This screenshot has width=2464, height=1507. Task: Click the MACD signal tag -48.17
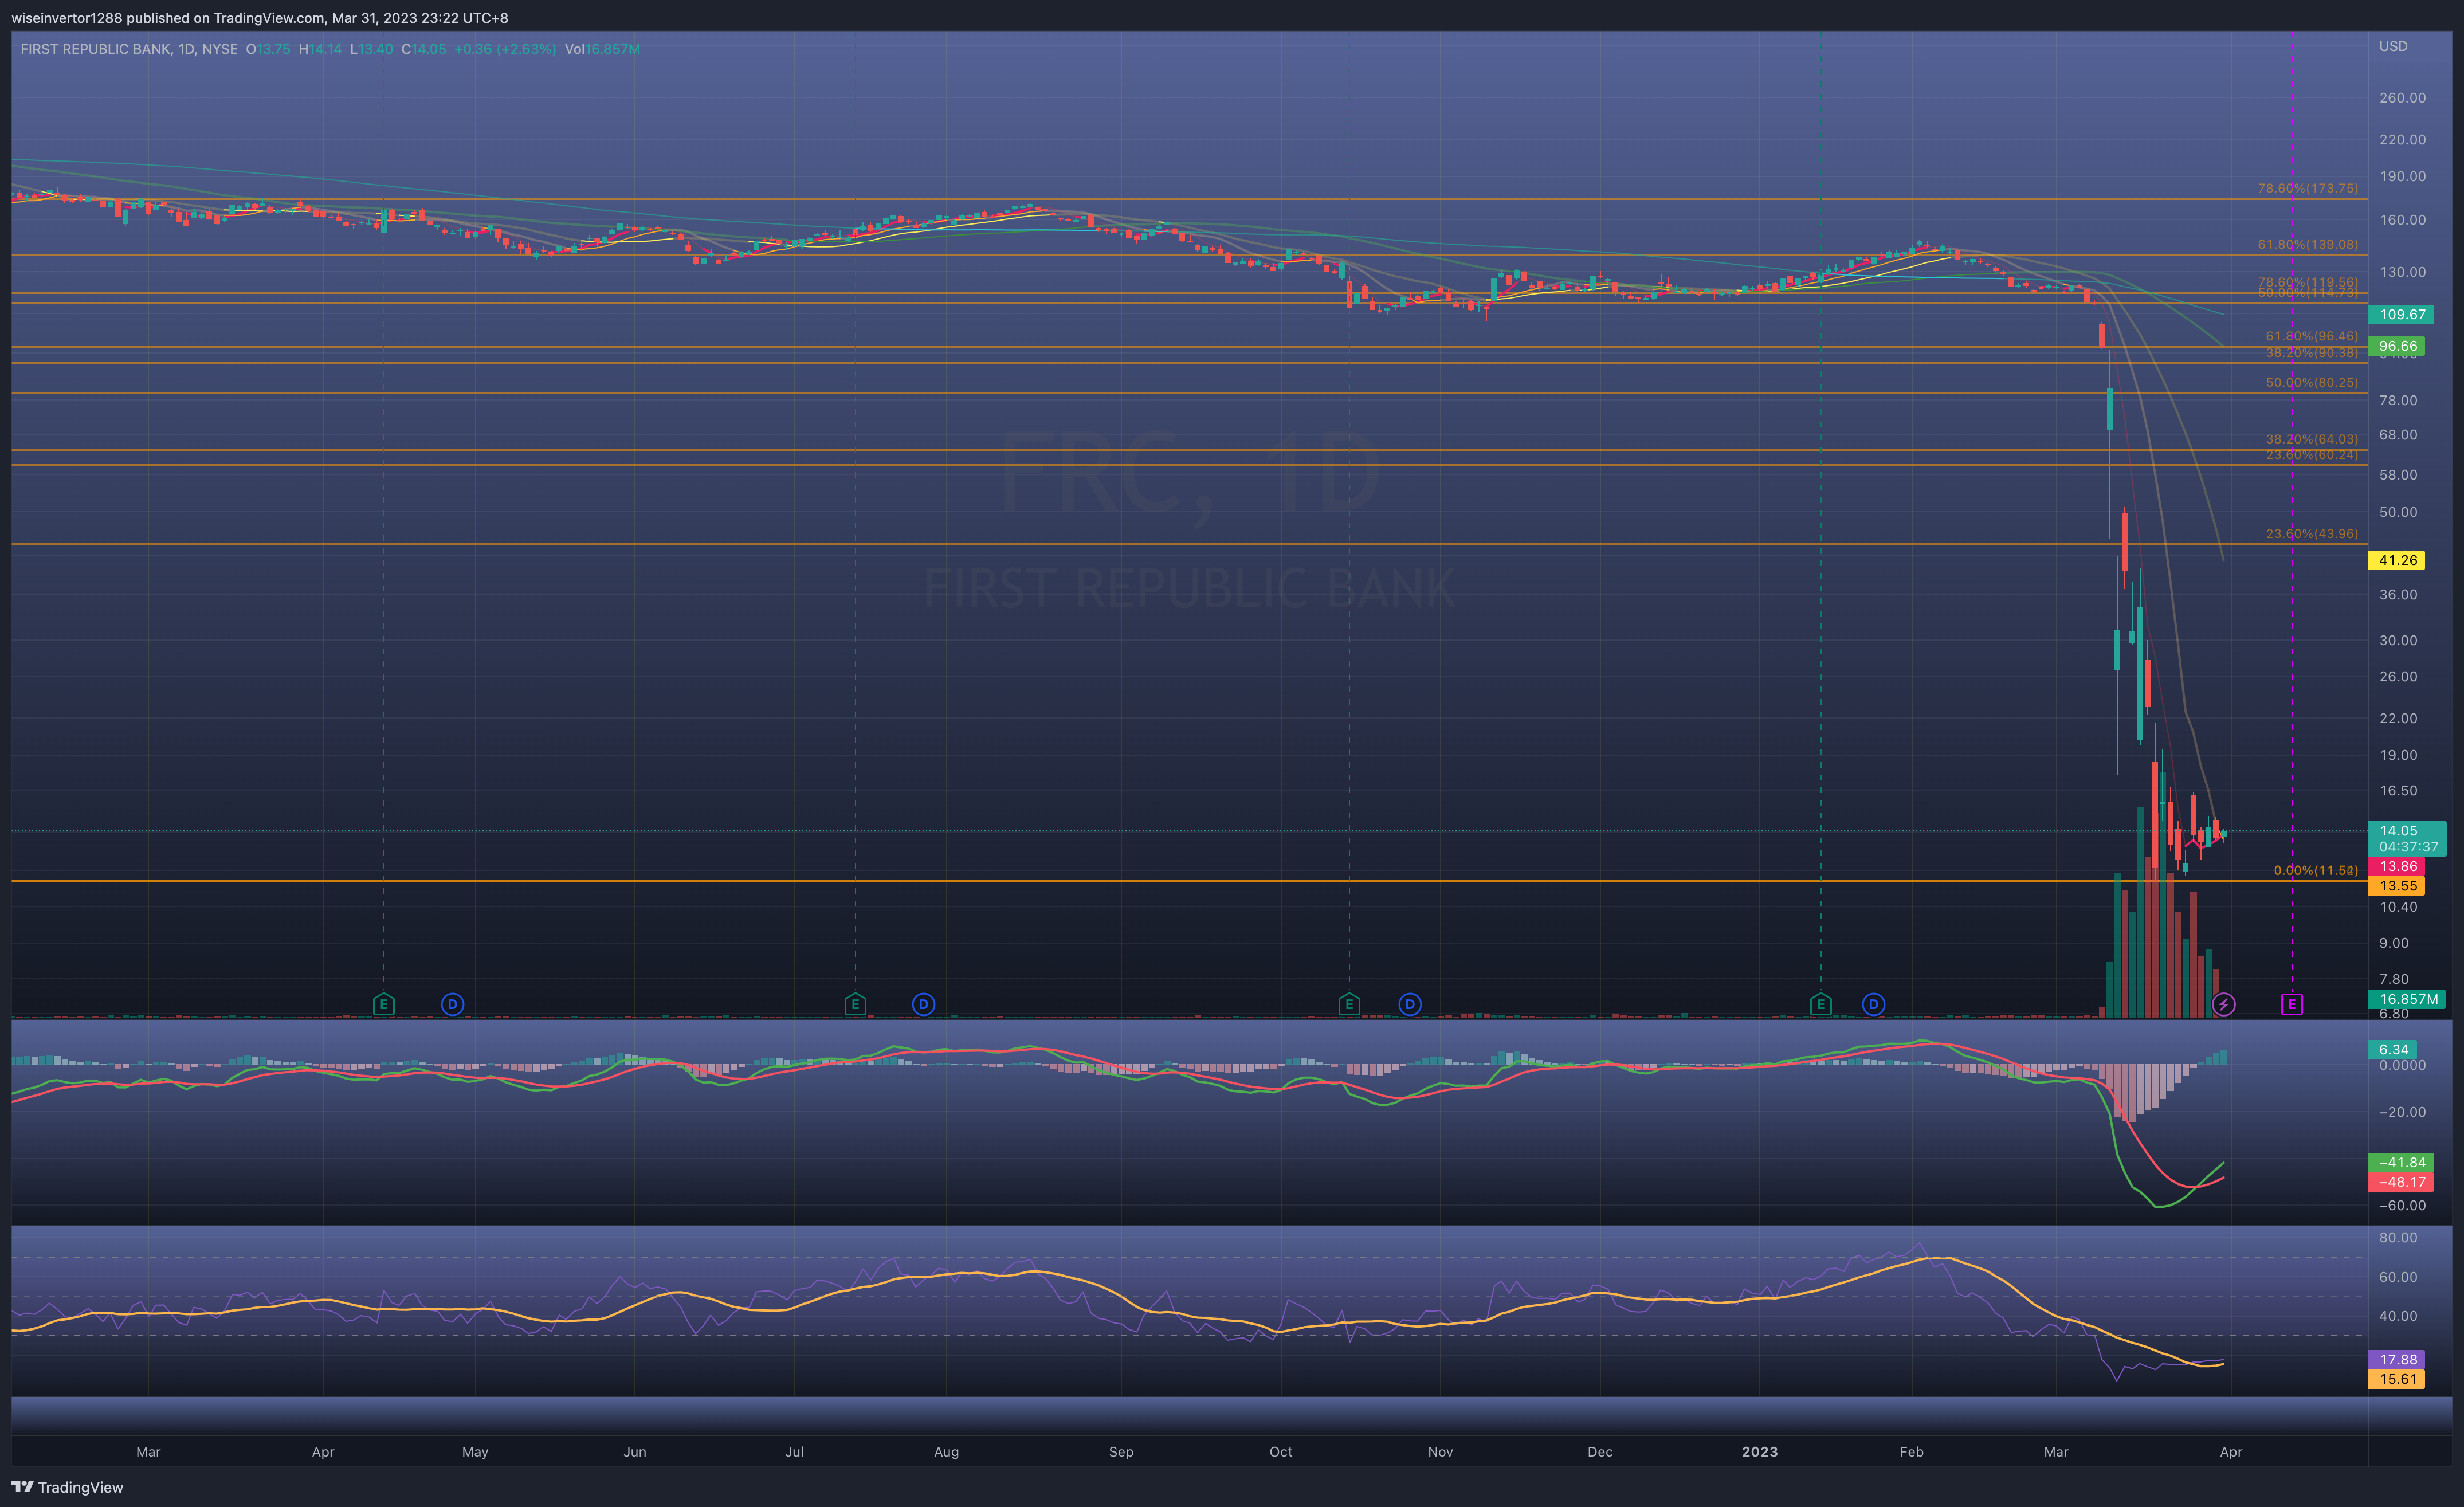[x=2401, y=1182]
